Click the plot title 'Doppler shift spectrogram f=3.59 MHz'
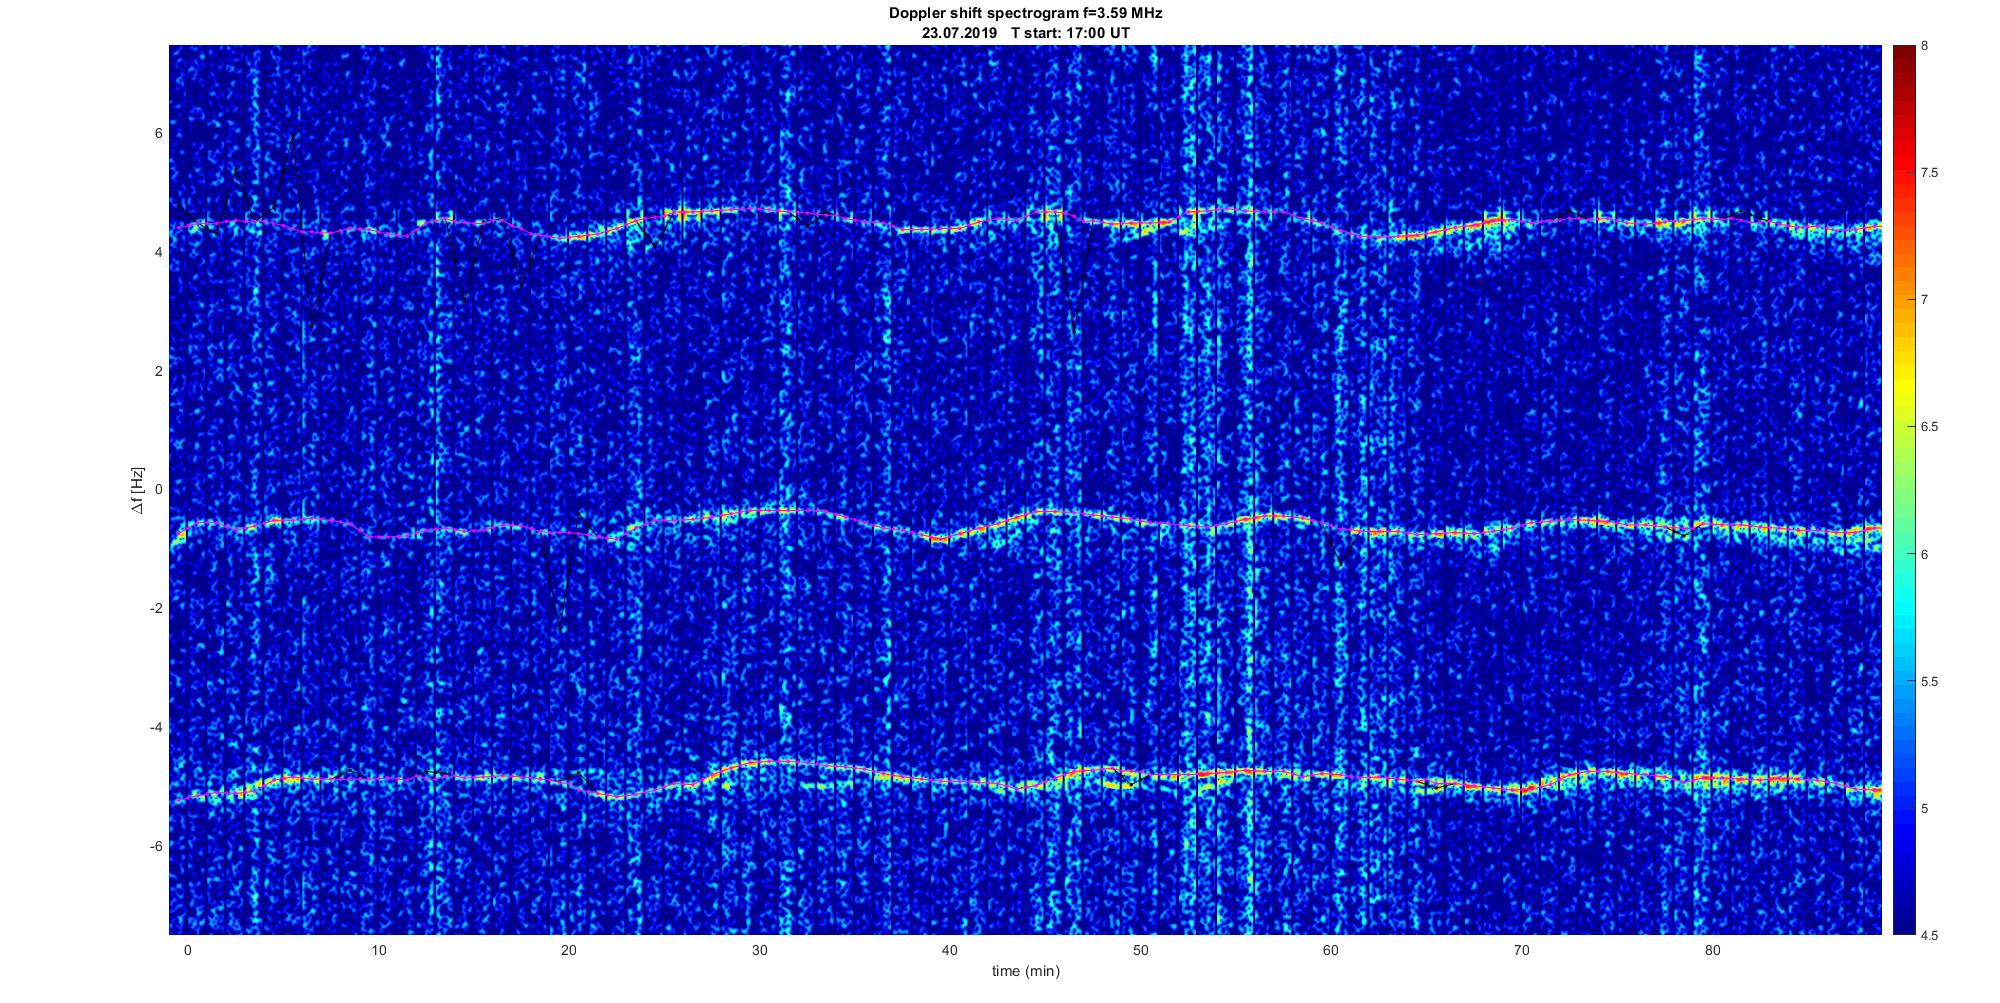 pos(1025,14)
